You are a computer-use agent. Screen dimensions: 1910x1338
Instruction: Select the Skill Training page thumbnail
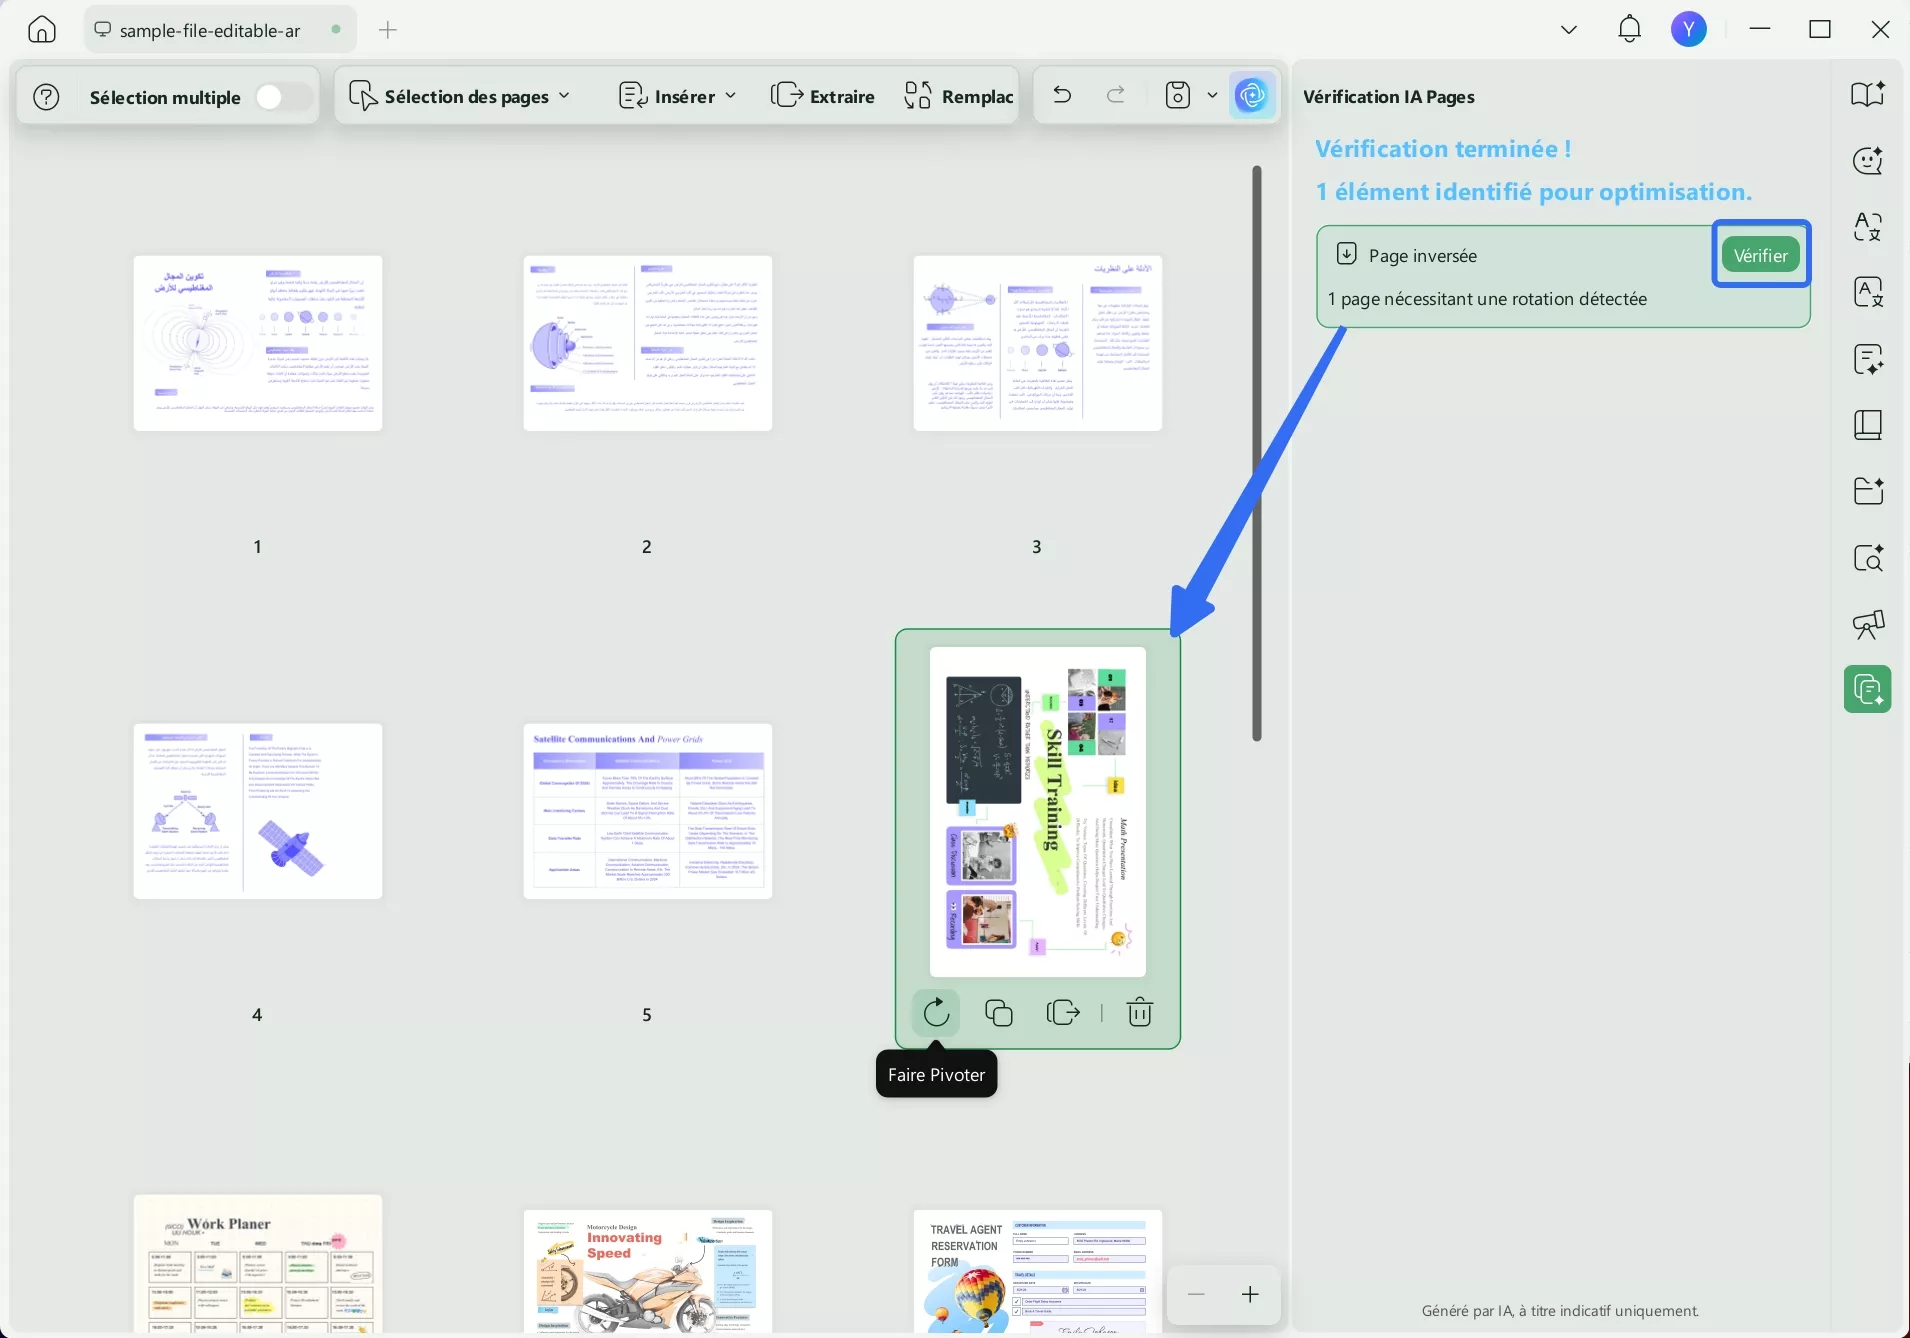[1038, 812]
